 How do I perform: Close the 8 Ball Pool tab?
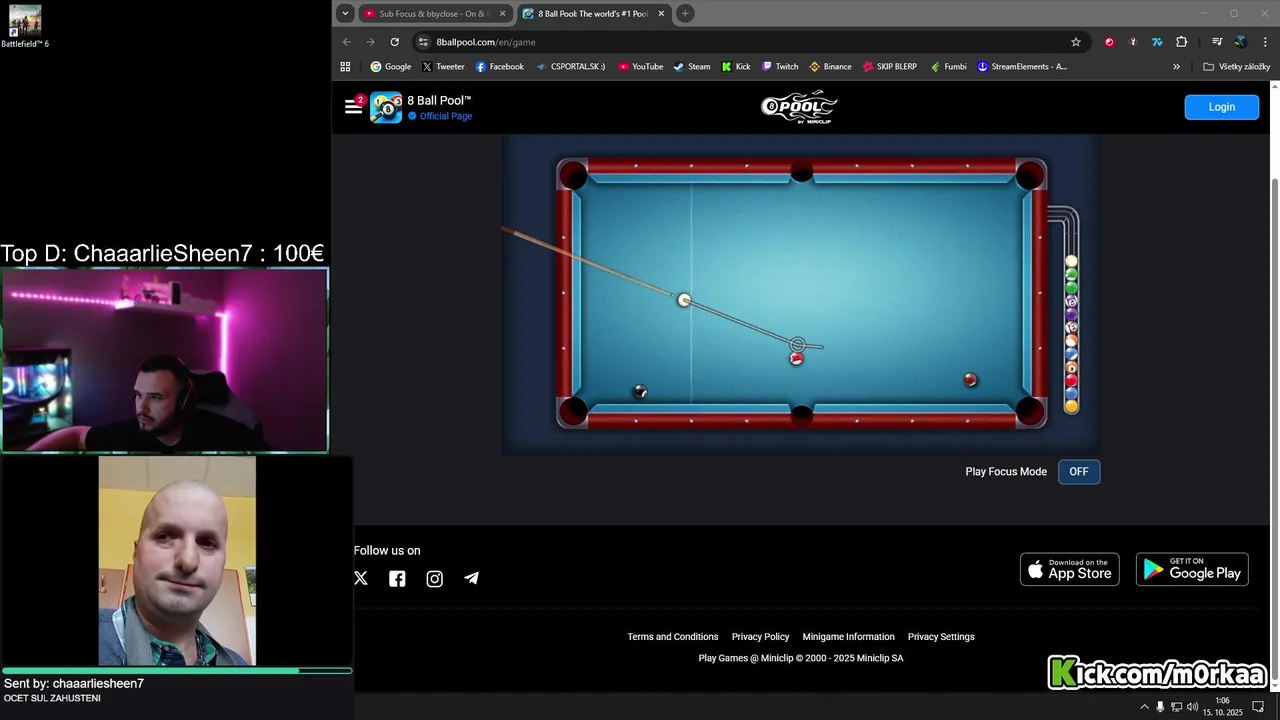tap(661, 14)
